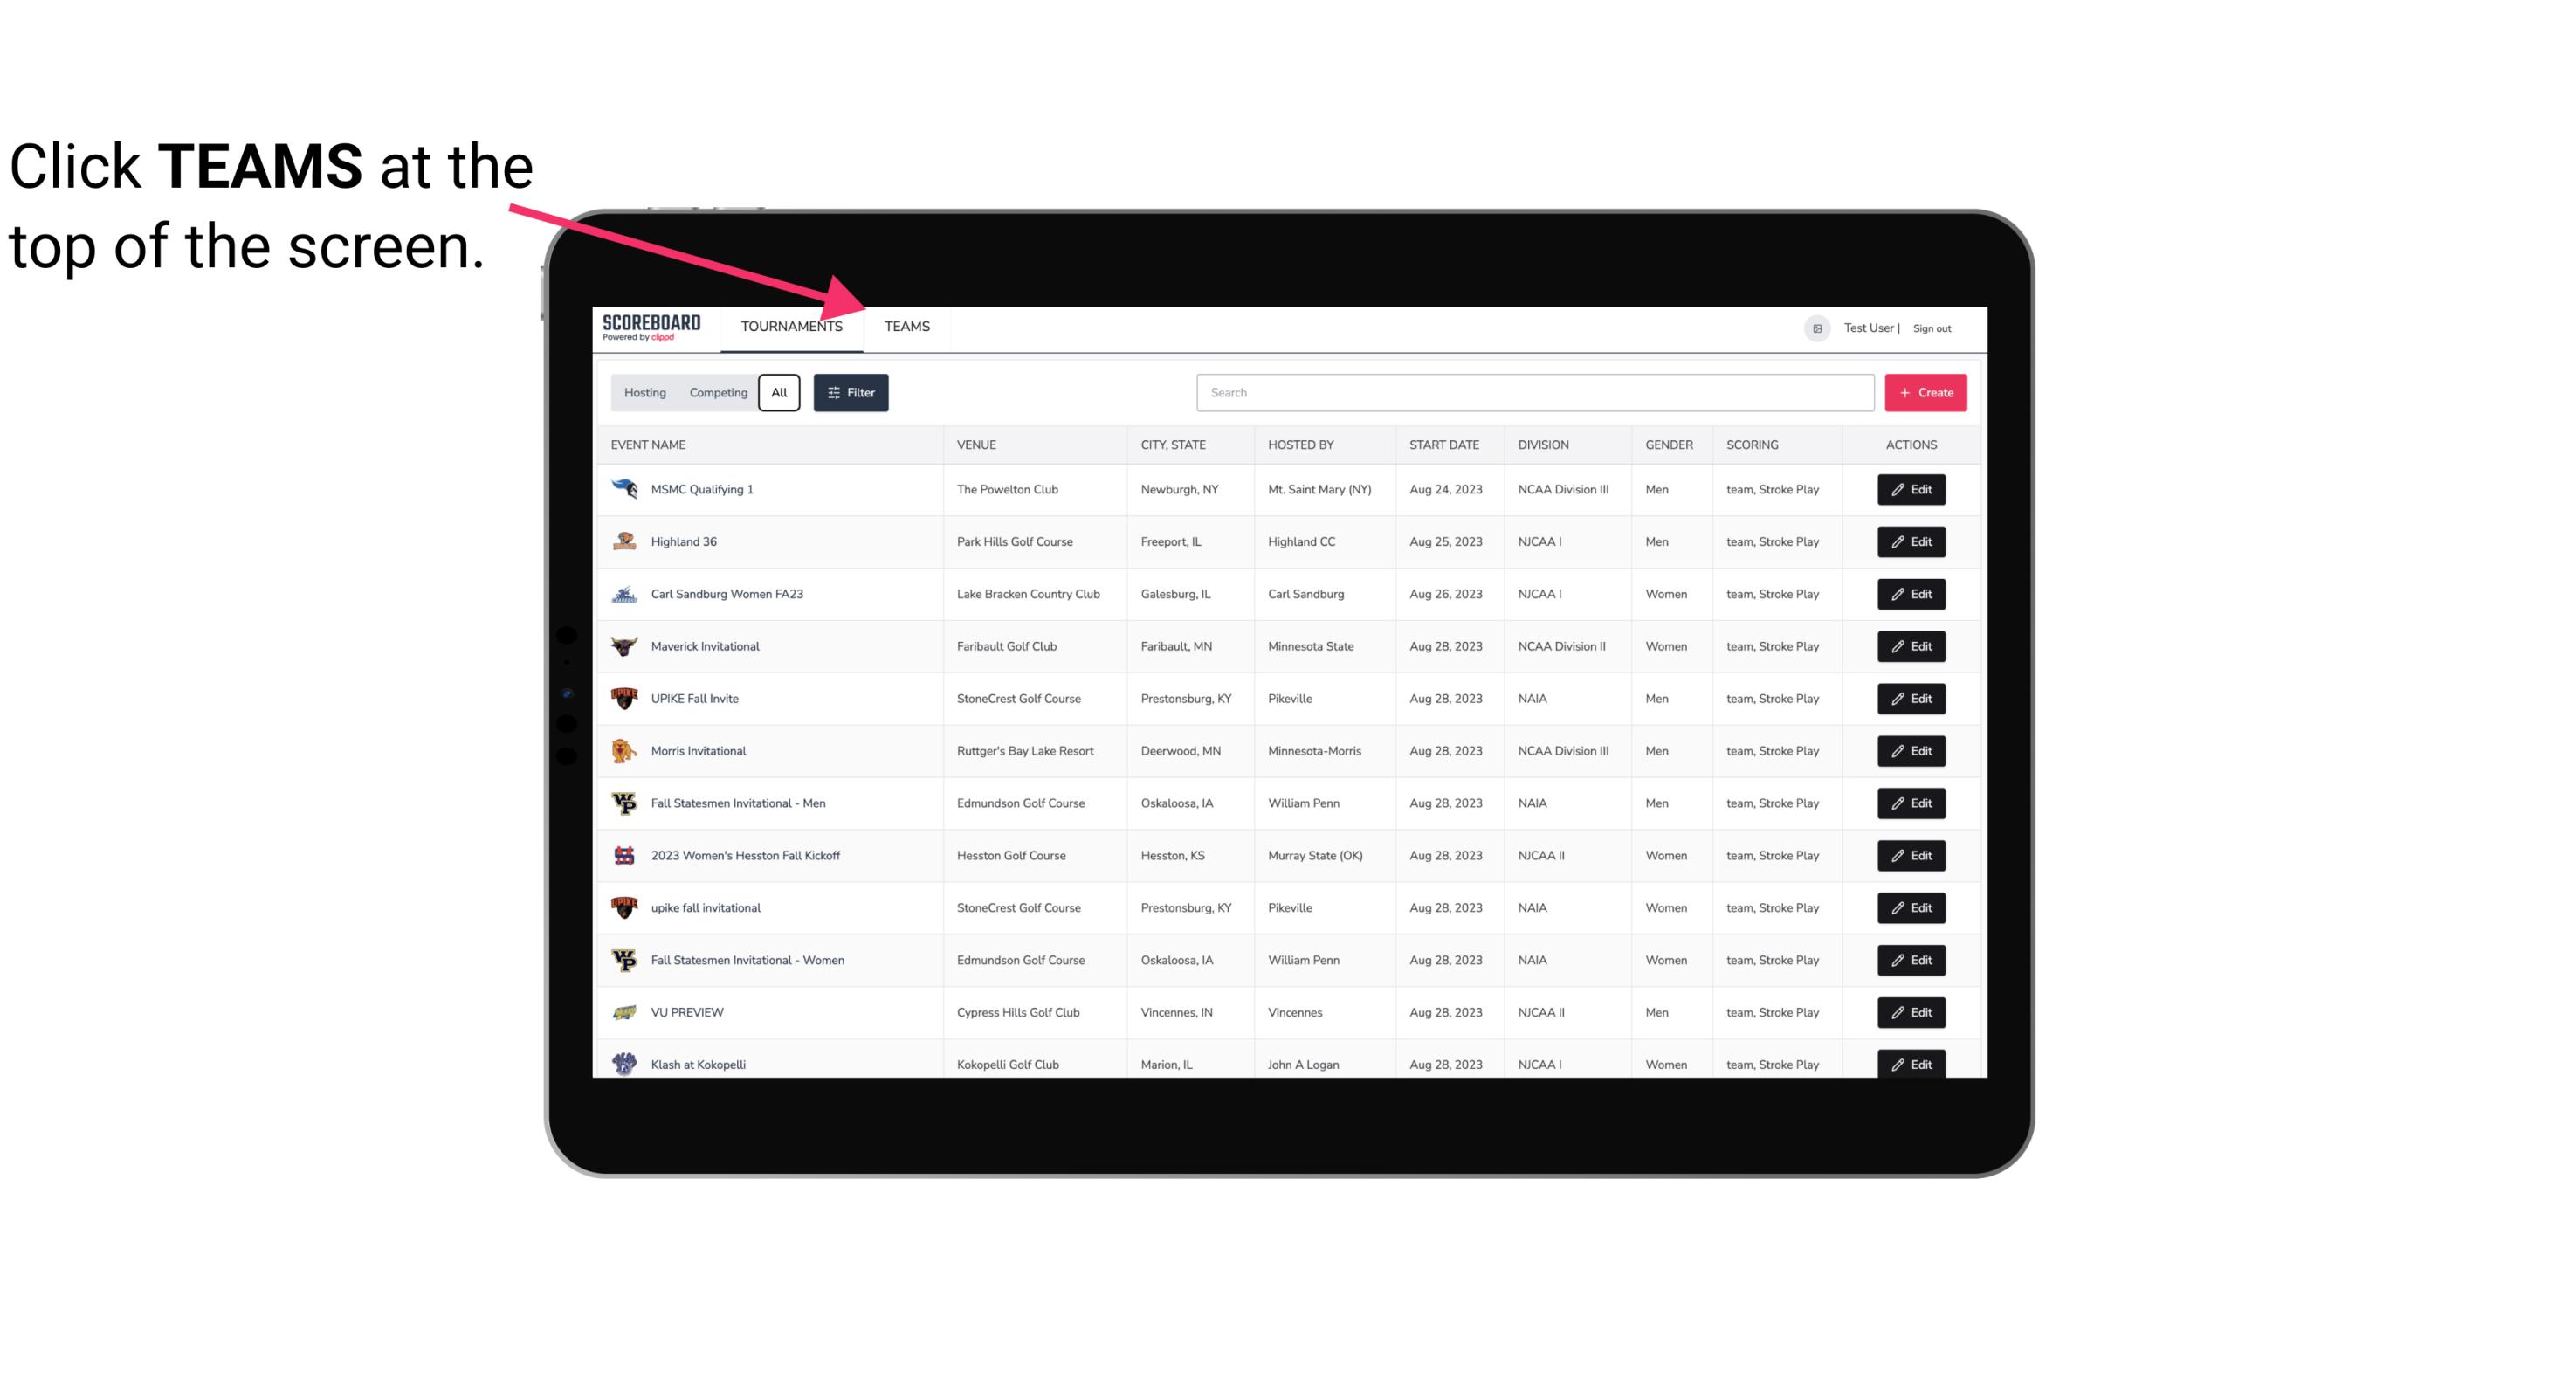2576x1386 pixels.
Task: Select the All filter toggle
Action: point(780,393)
